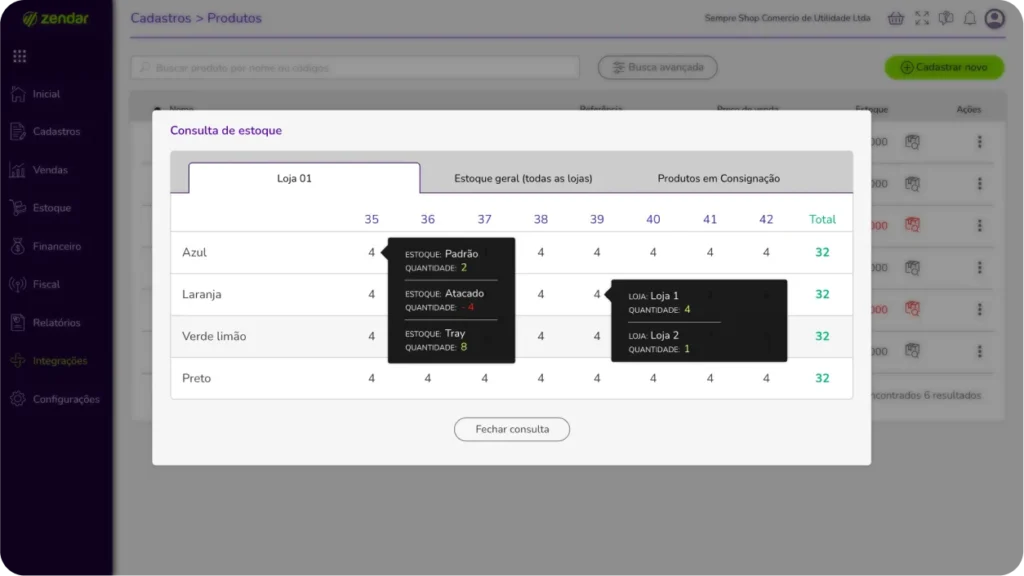The image size is (1024, 576).
Task: Select the Loja 01 tab
Action: tap(304, 178)
